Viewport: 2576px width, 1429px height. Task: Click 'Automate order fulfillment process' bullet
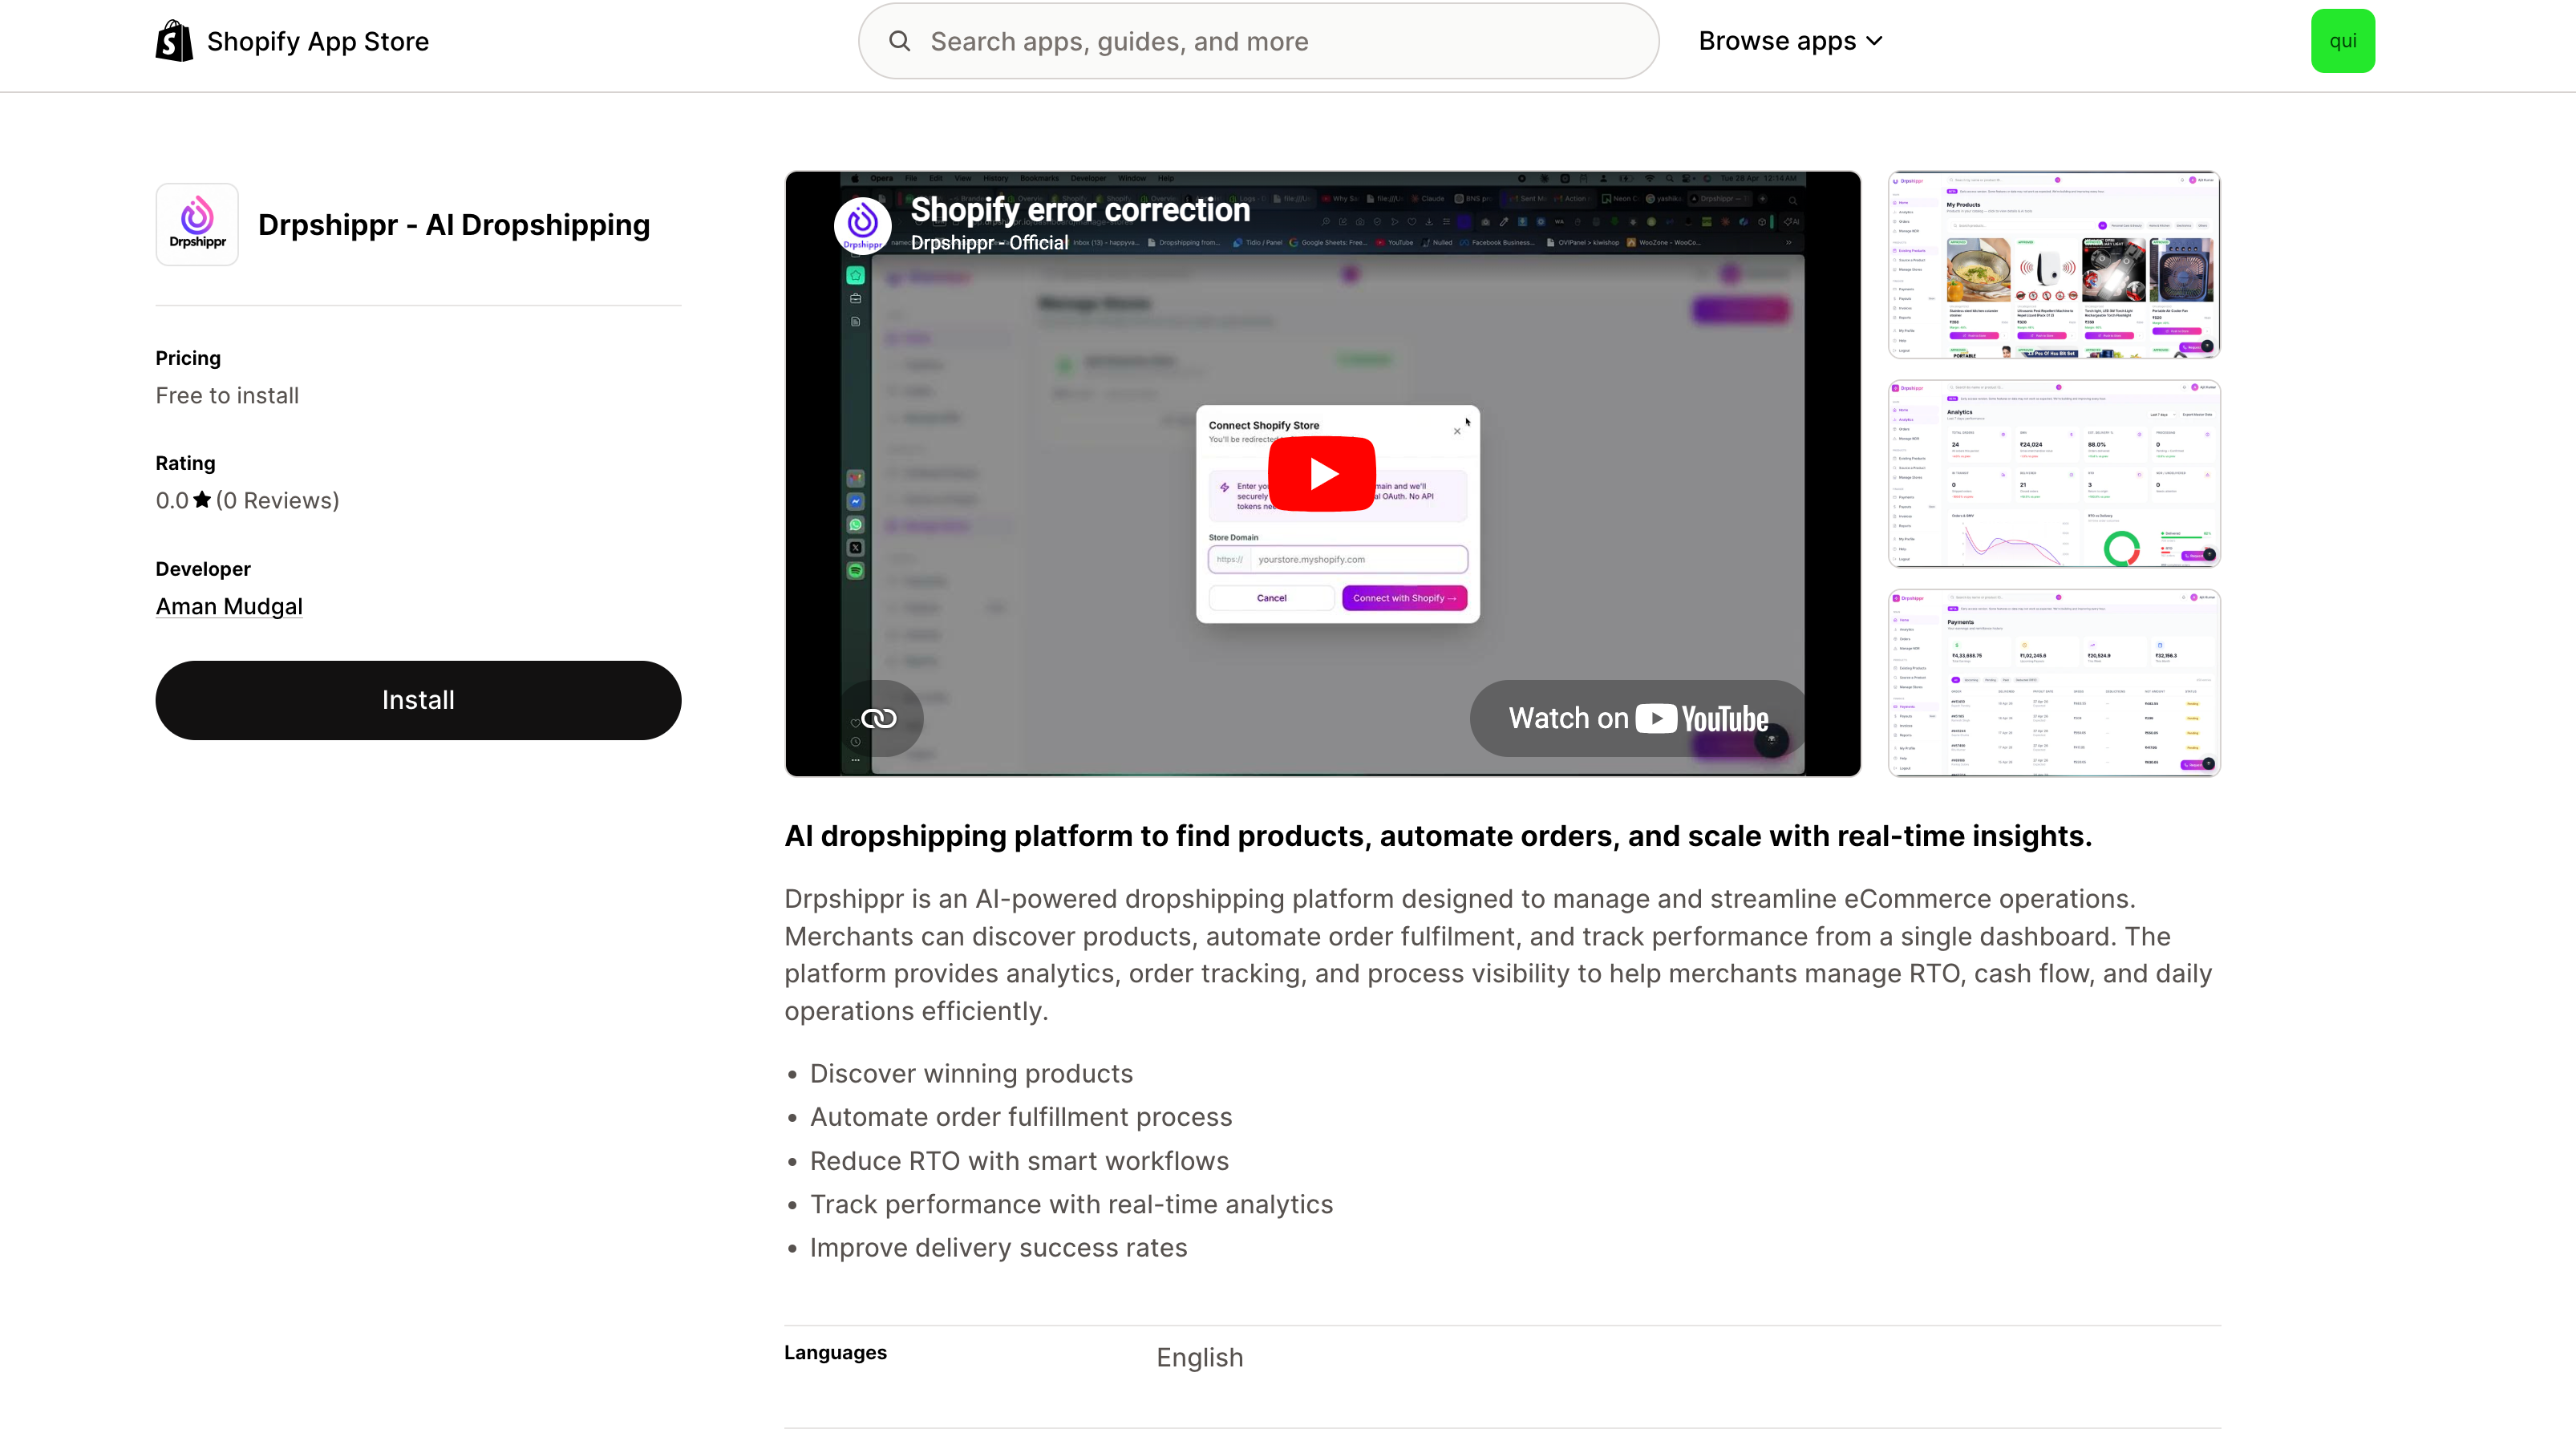pos(1021,1116)
